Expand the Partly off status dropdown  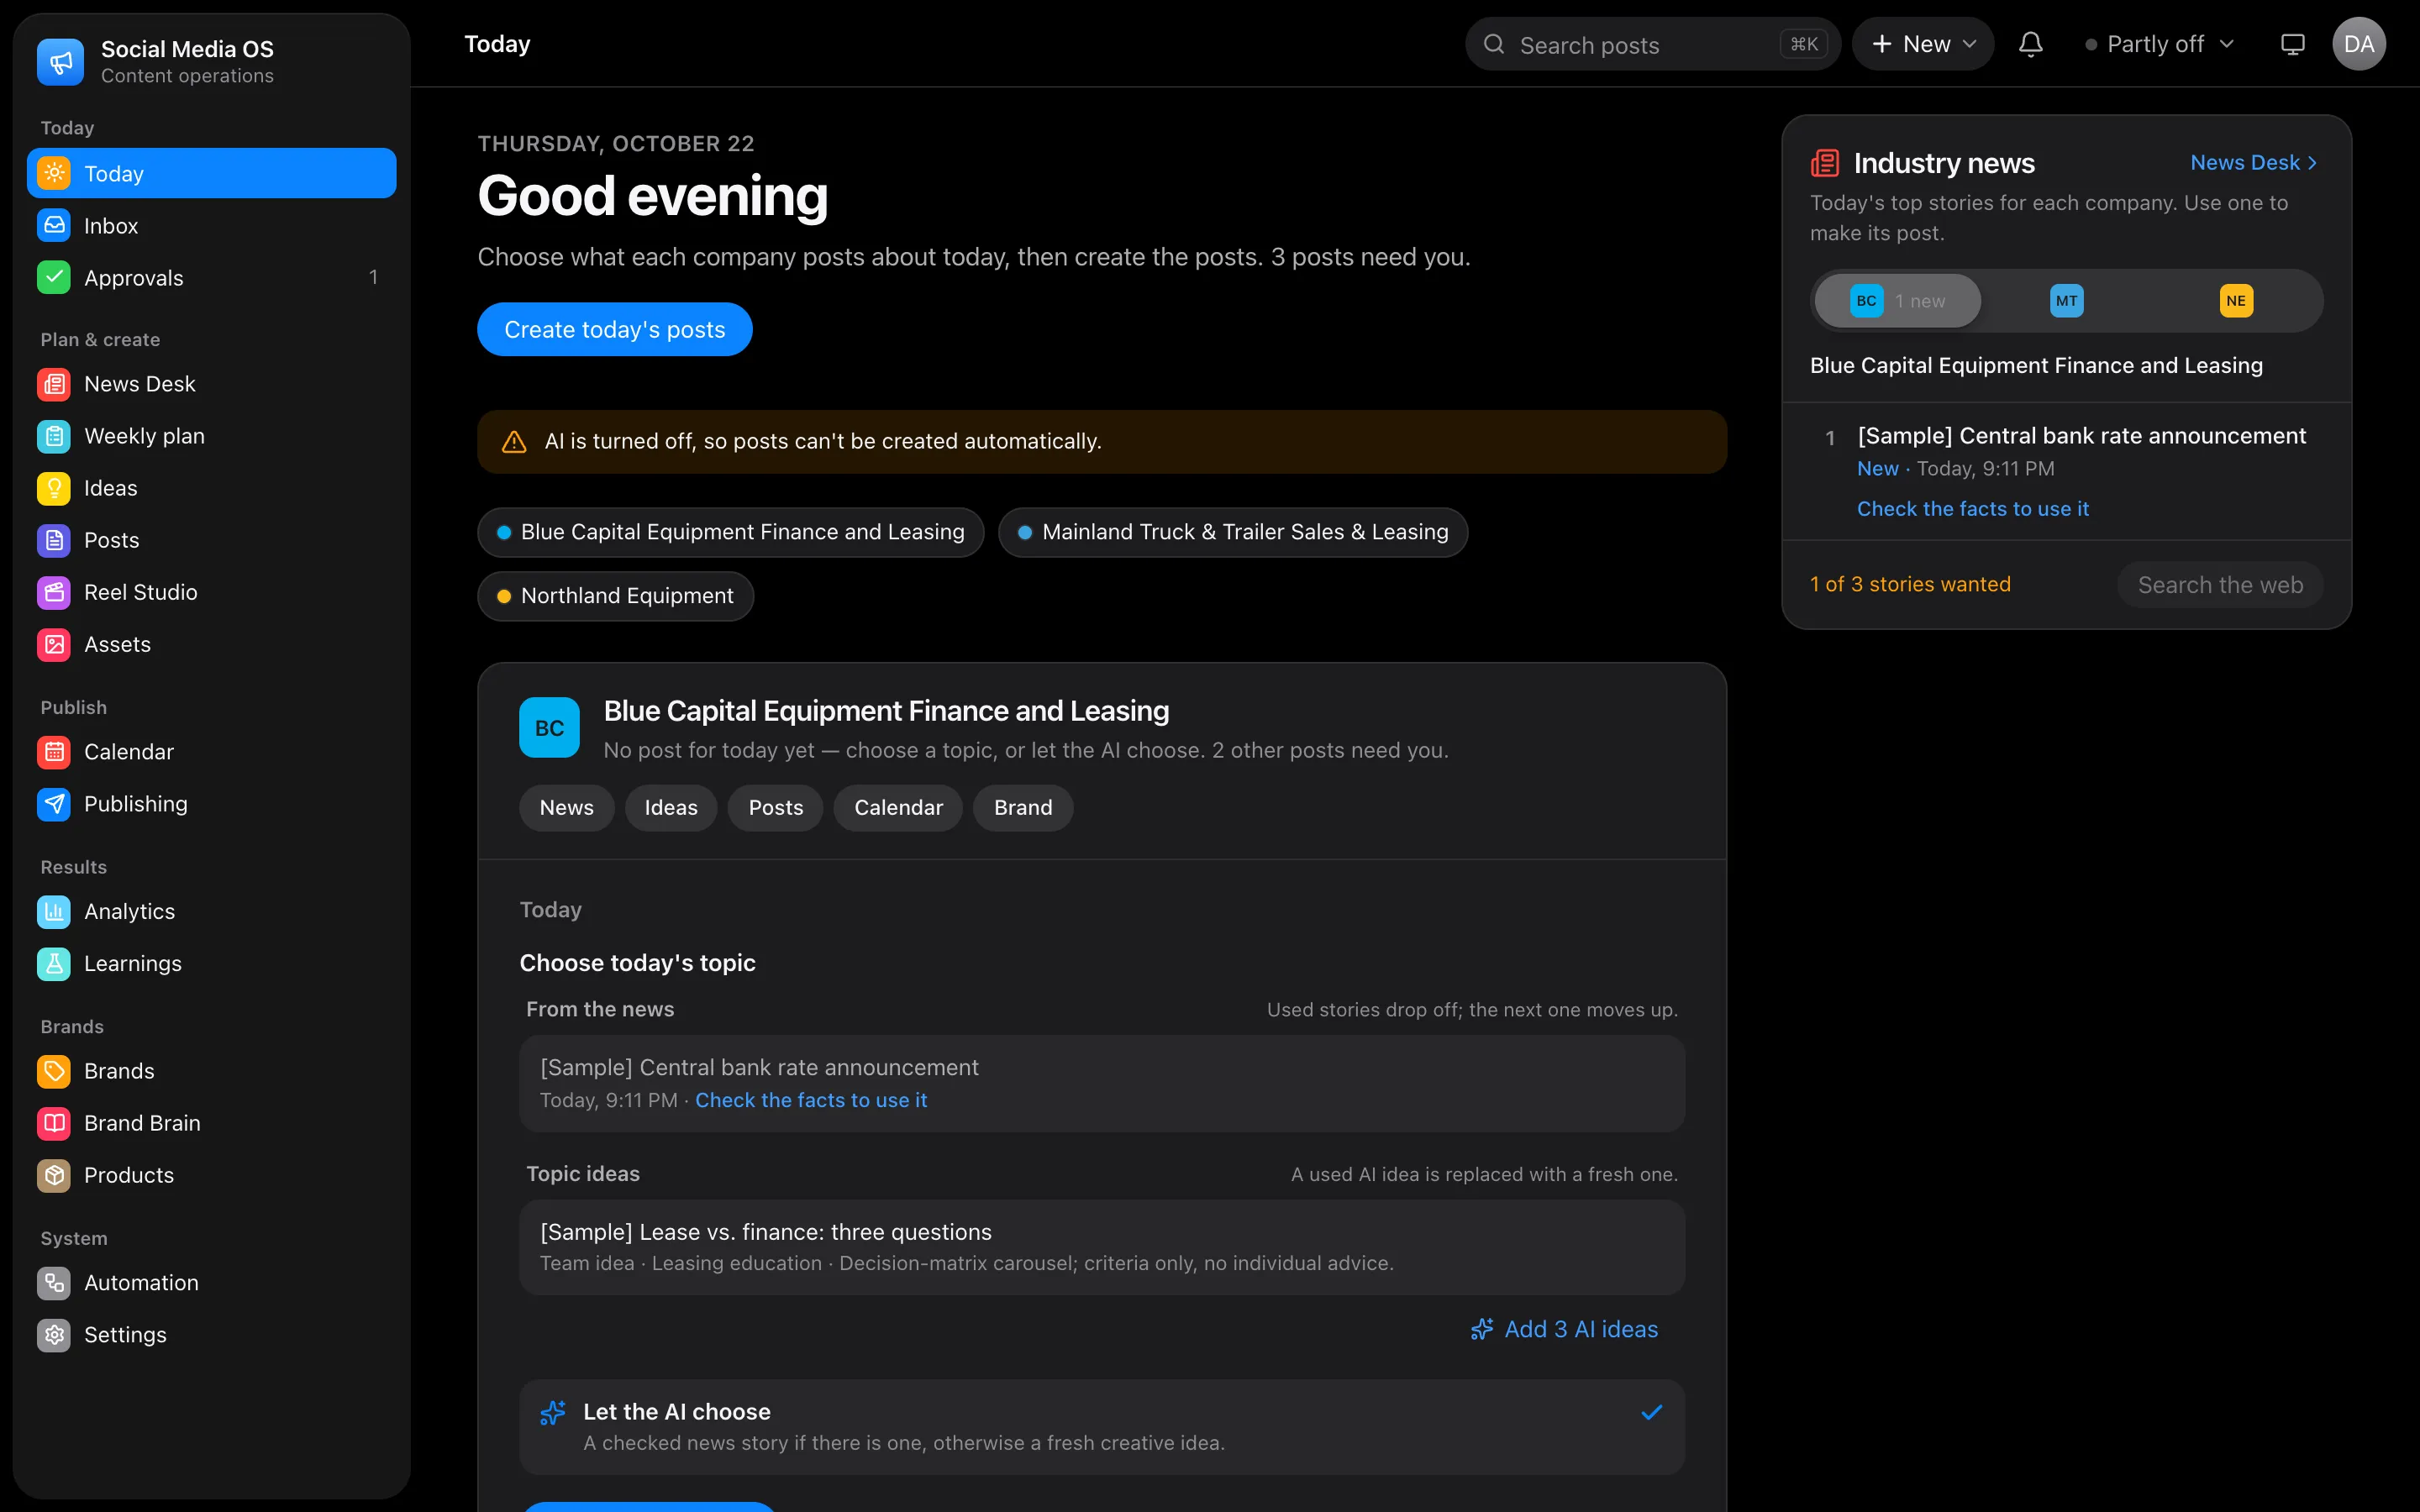[2159, 44]
